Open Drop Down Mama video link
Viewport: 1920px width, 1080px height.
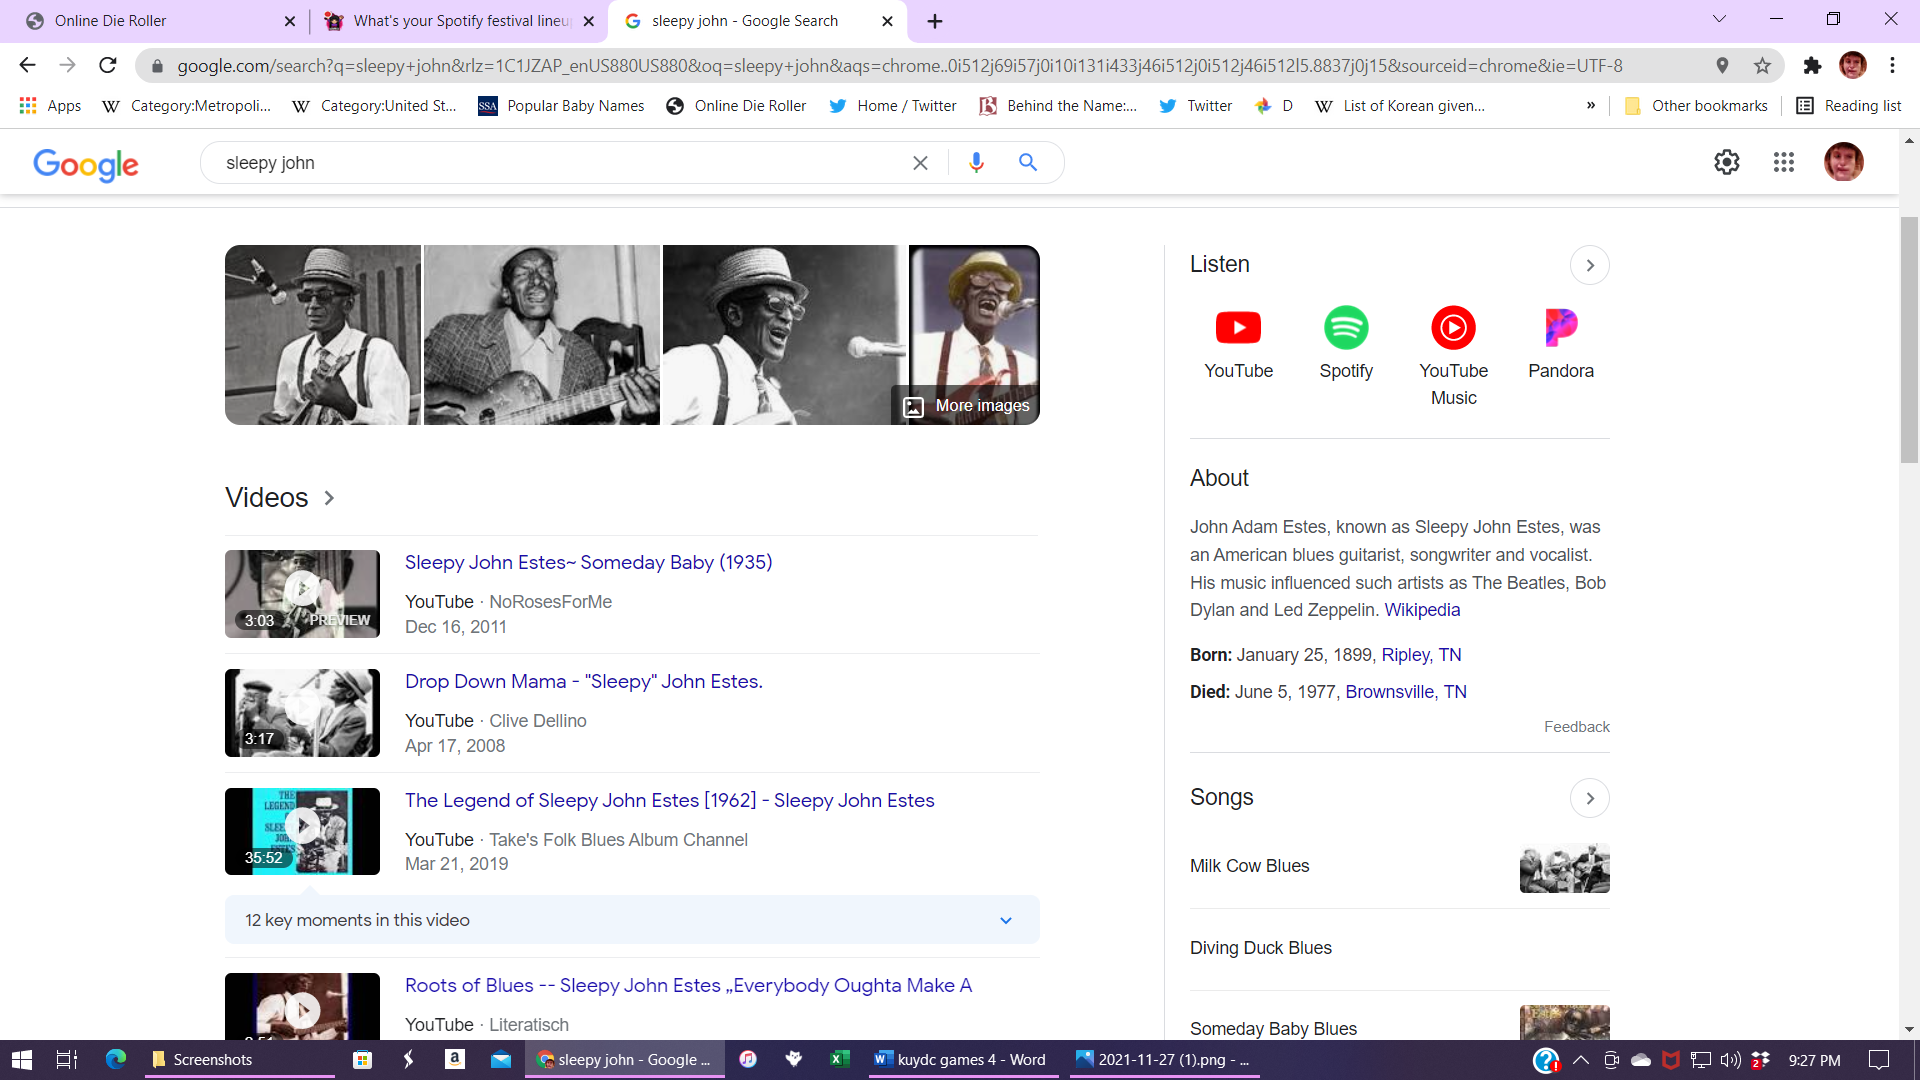coord(583,682)
